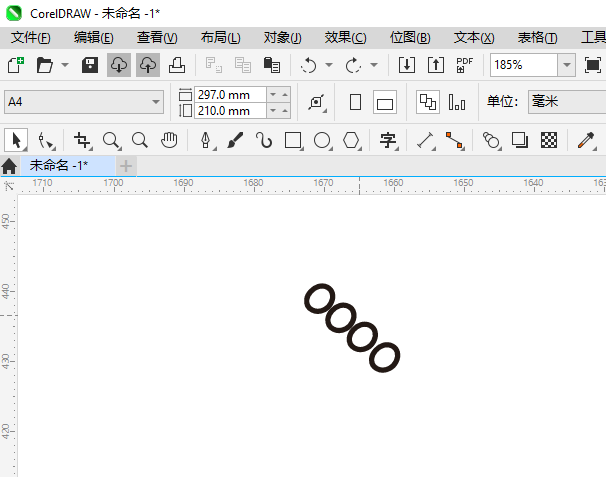The height and width of the screenshot is (477, 606).
Task: Select the Ellipse tool
Action: (323, 140)
